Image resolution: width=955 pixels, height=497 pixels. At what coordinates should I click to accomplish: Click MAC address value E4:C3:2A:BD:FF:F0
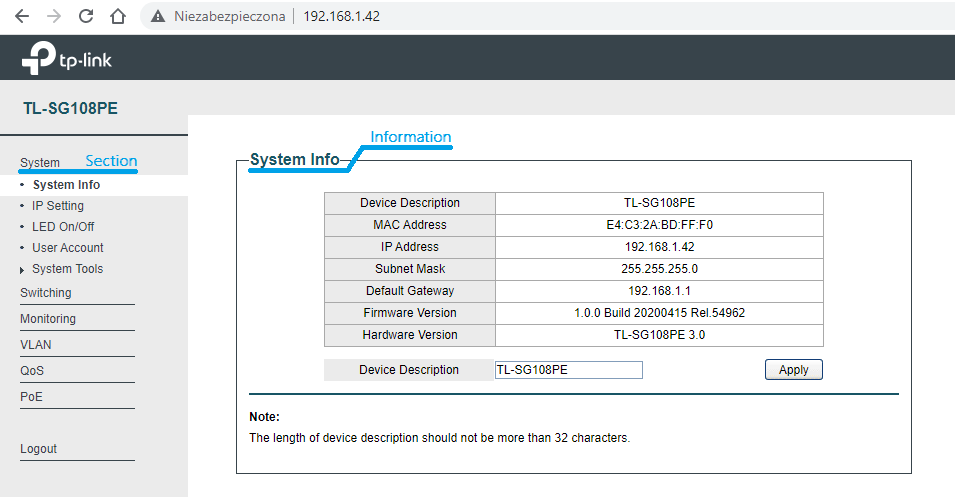pyautogui.click(x=660, y=225)
